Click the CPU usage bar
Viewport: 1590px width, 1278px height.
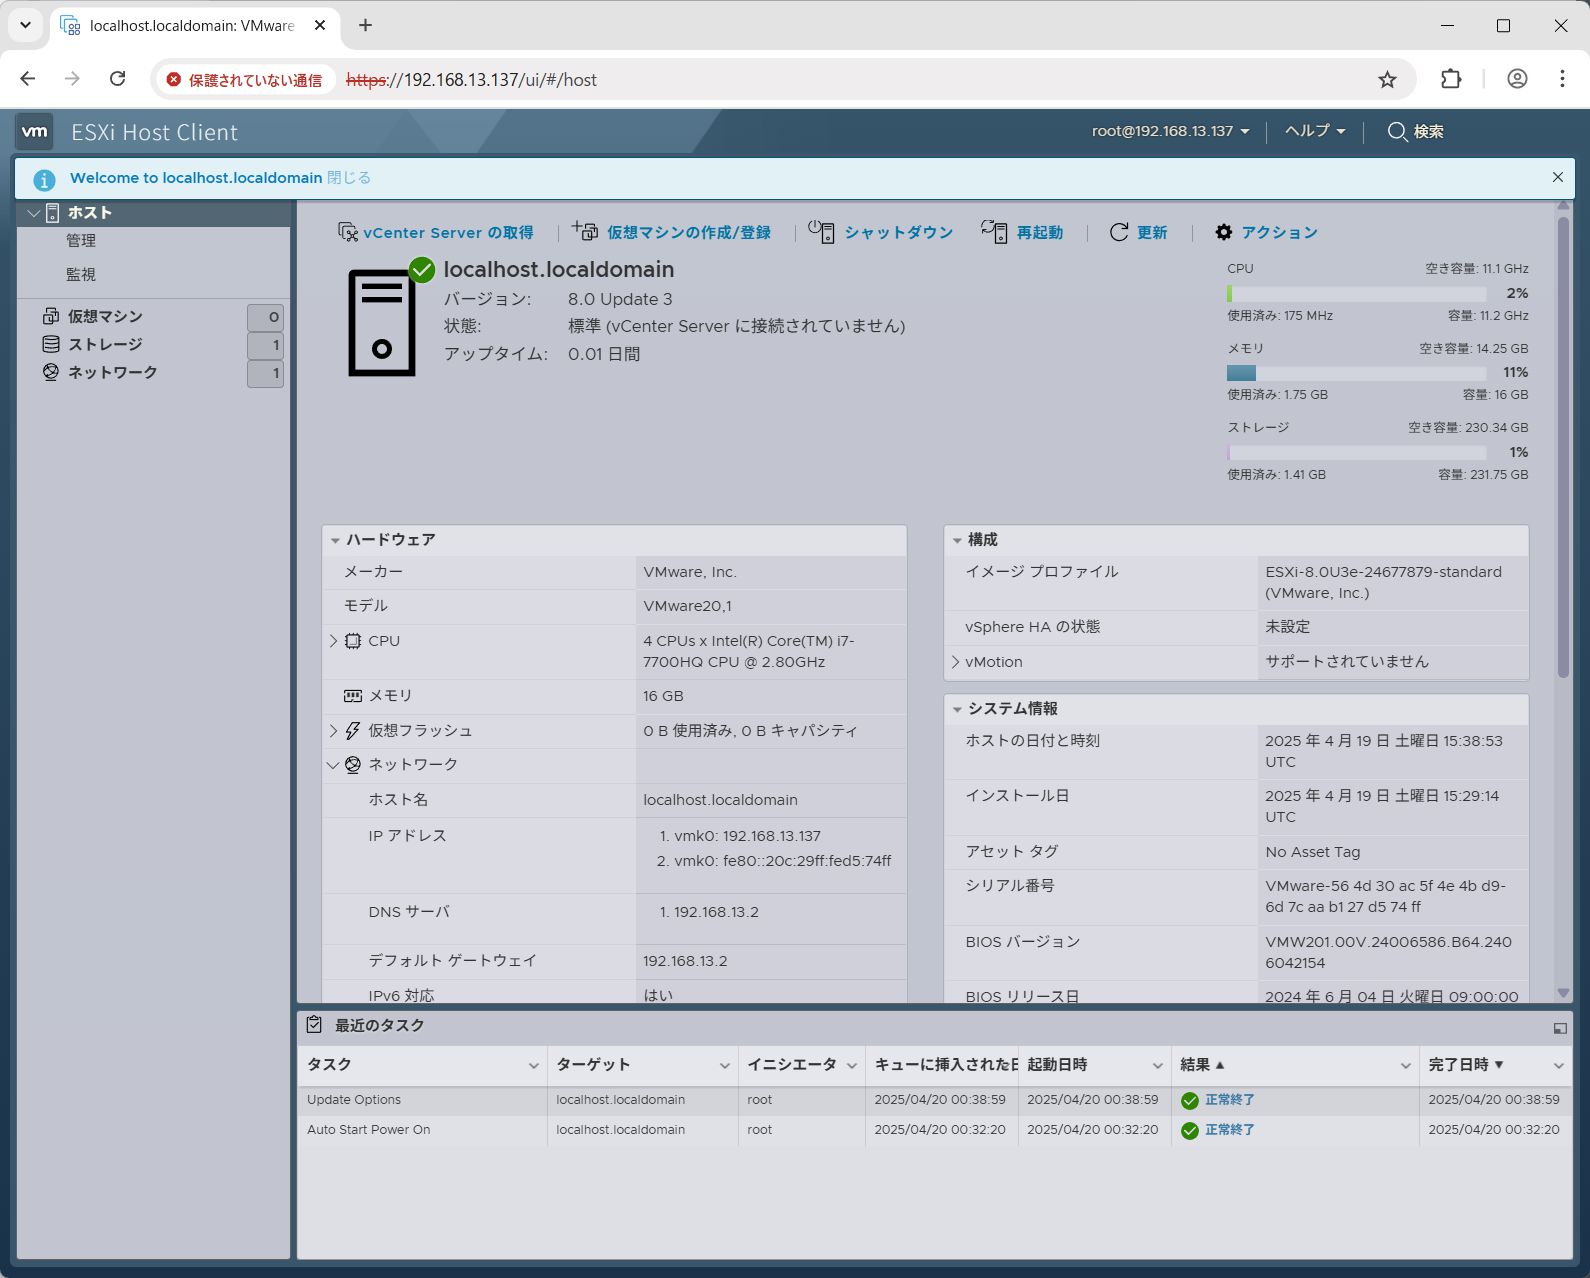1356,294
